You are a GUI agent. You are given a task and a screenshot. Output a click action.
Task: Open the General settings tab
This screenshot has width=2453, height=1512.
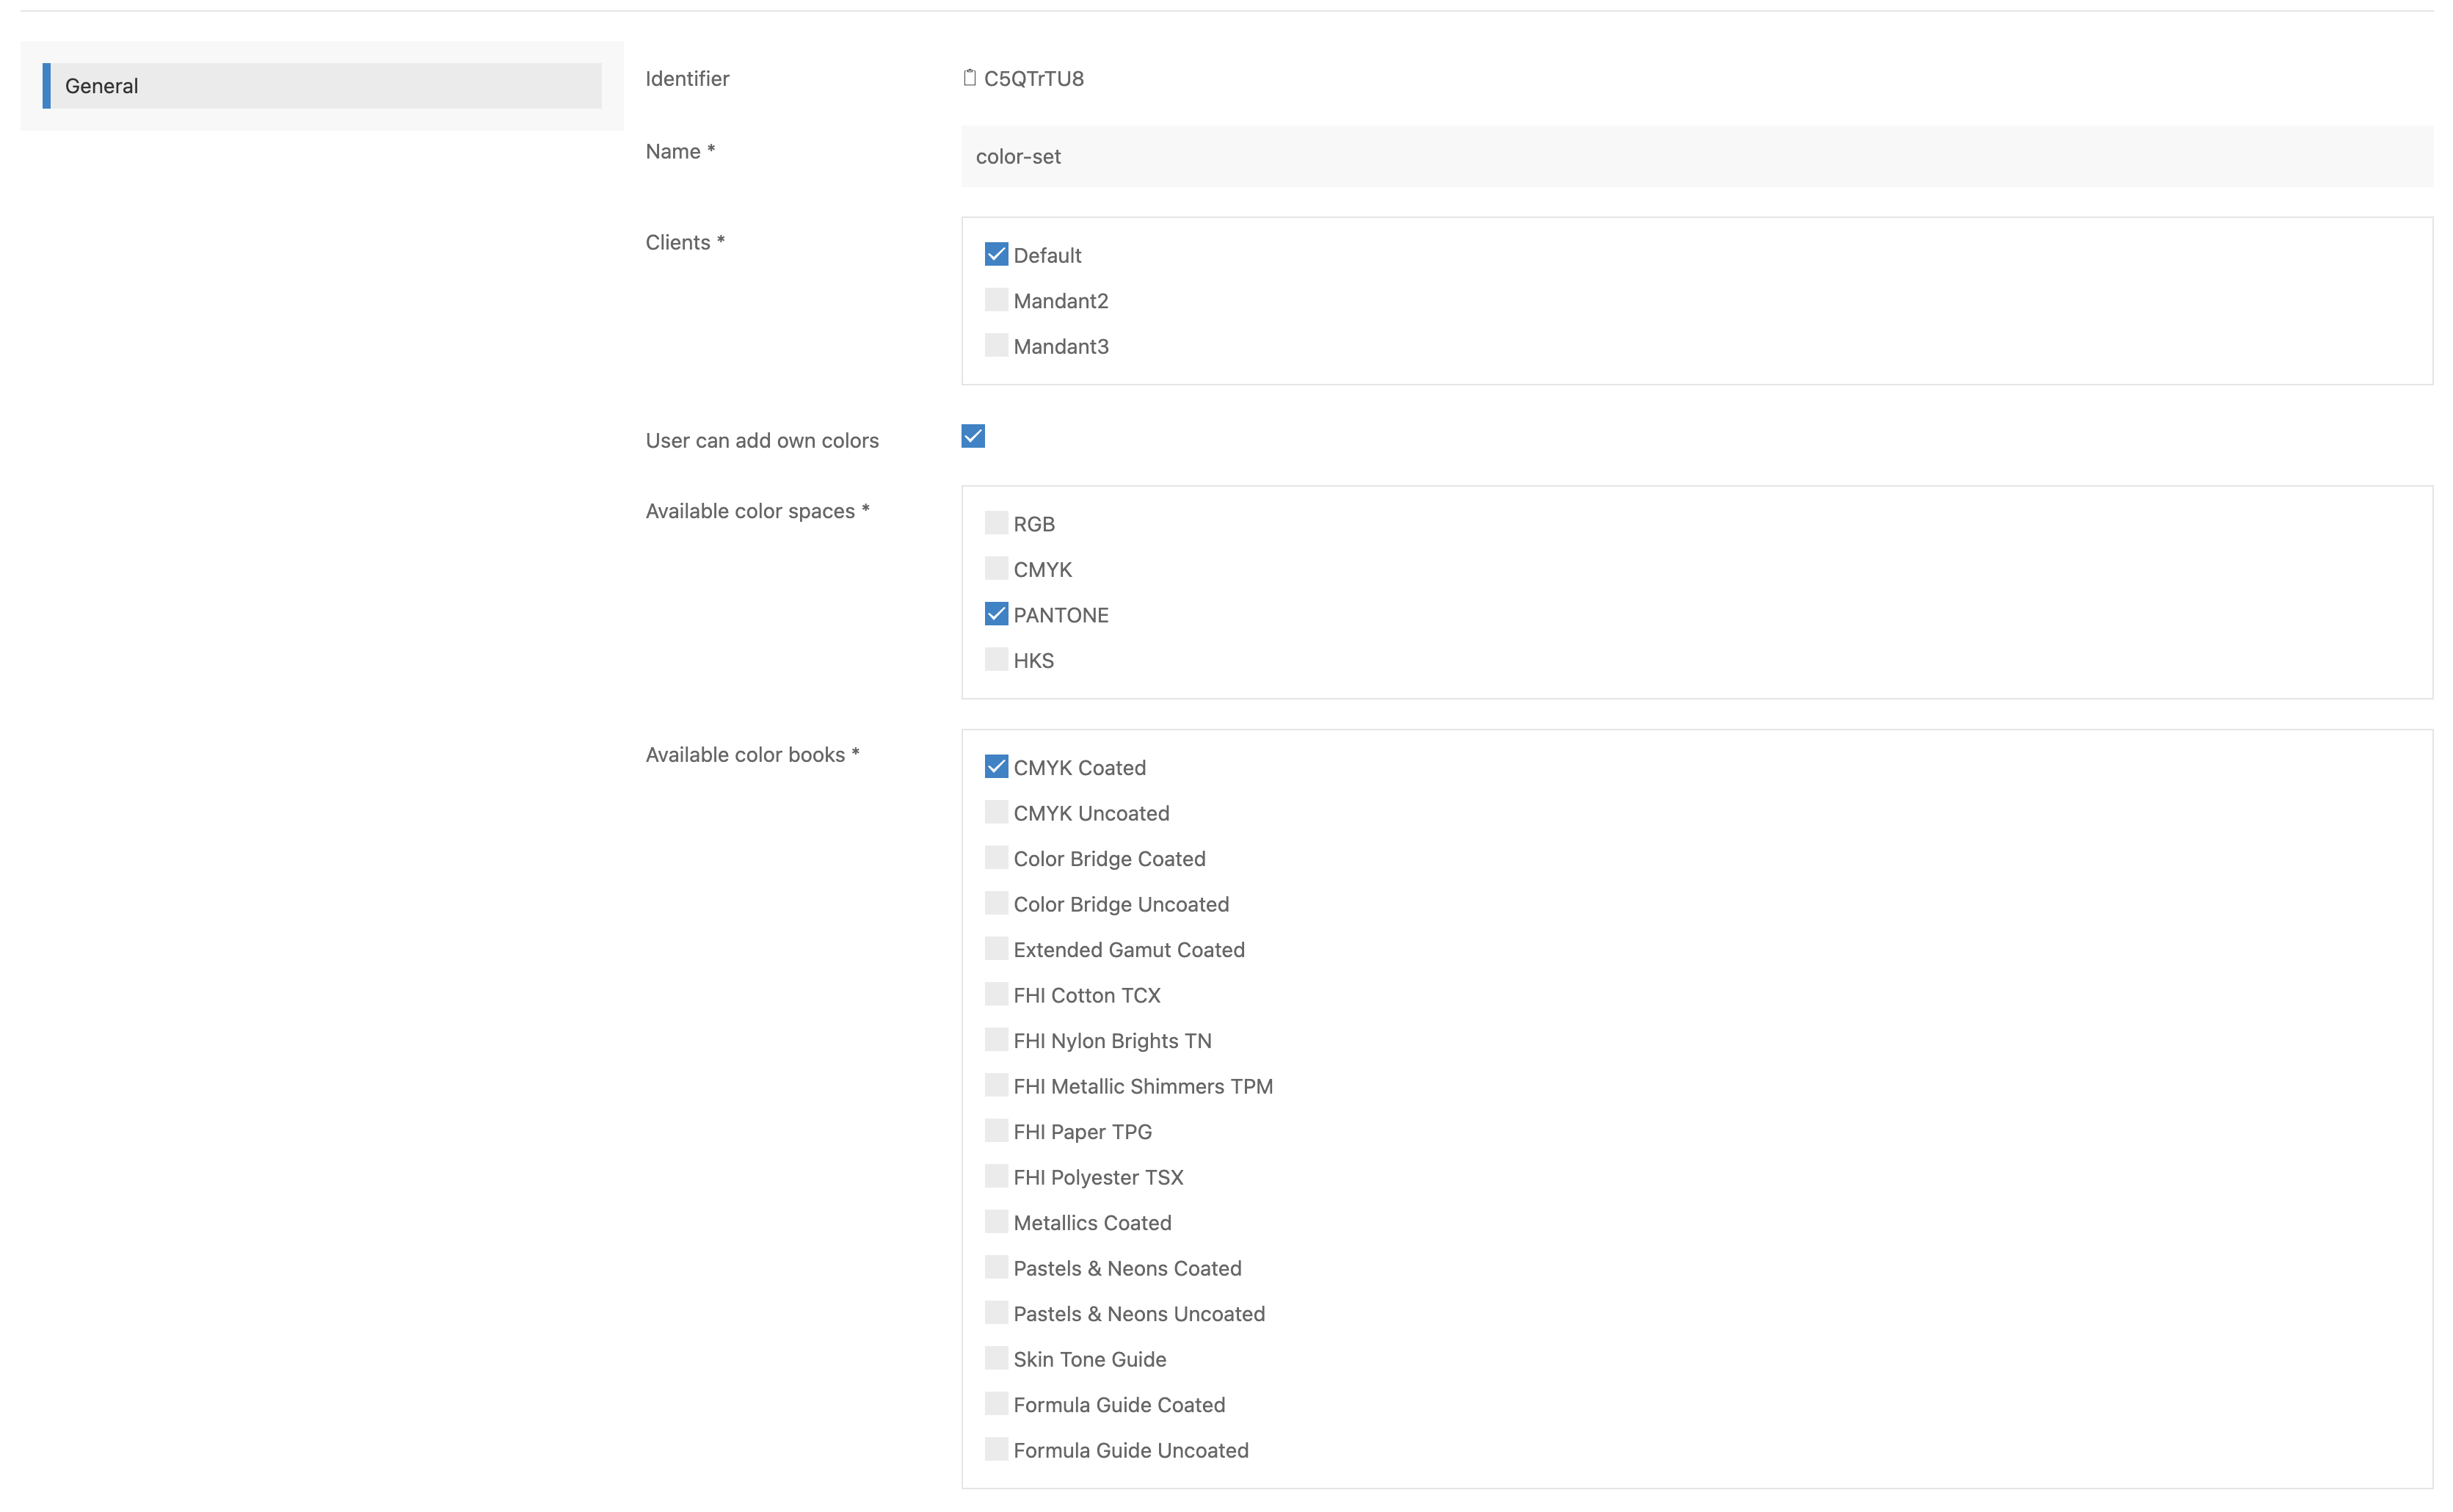322,86
